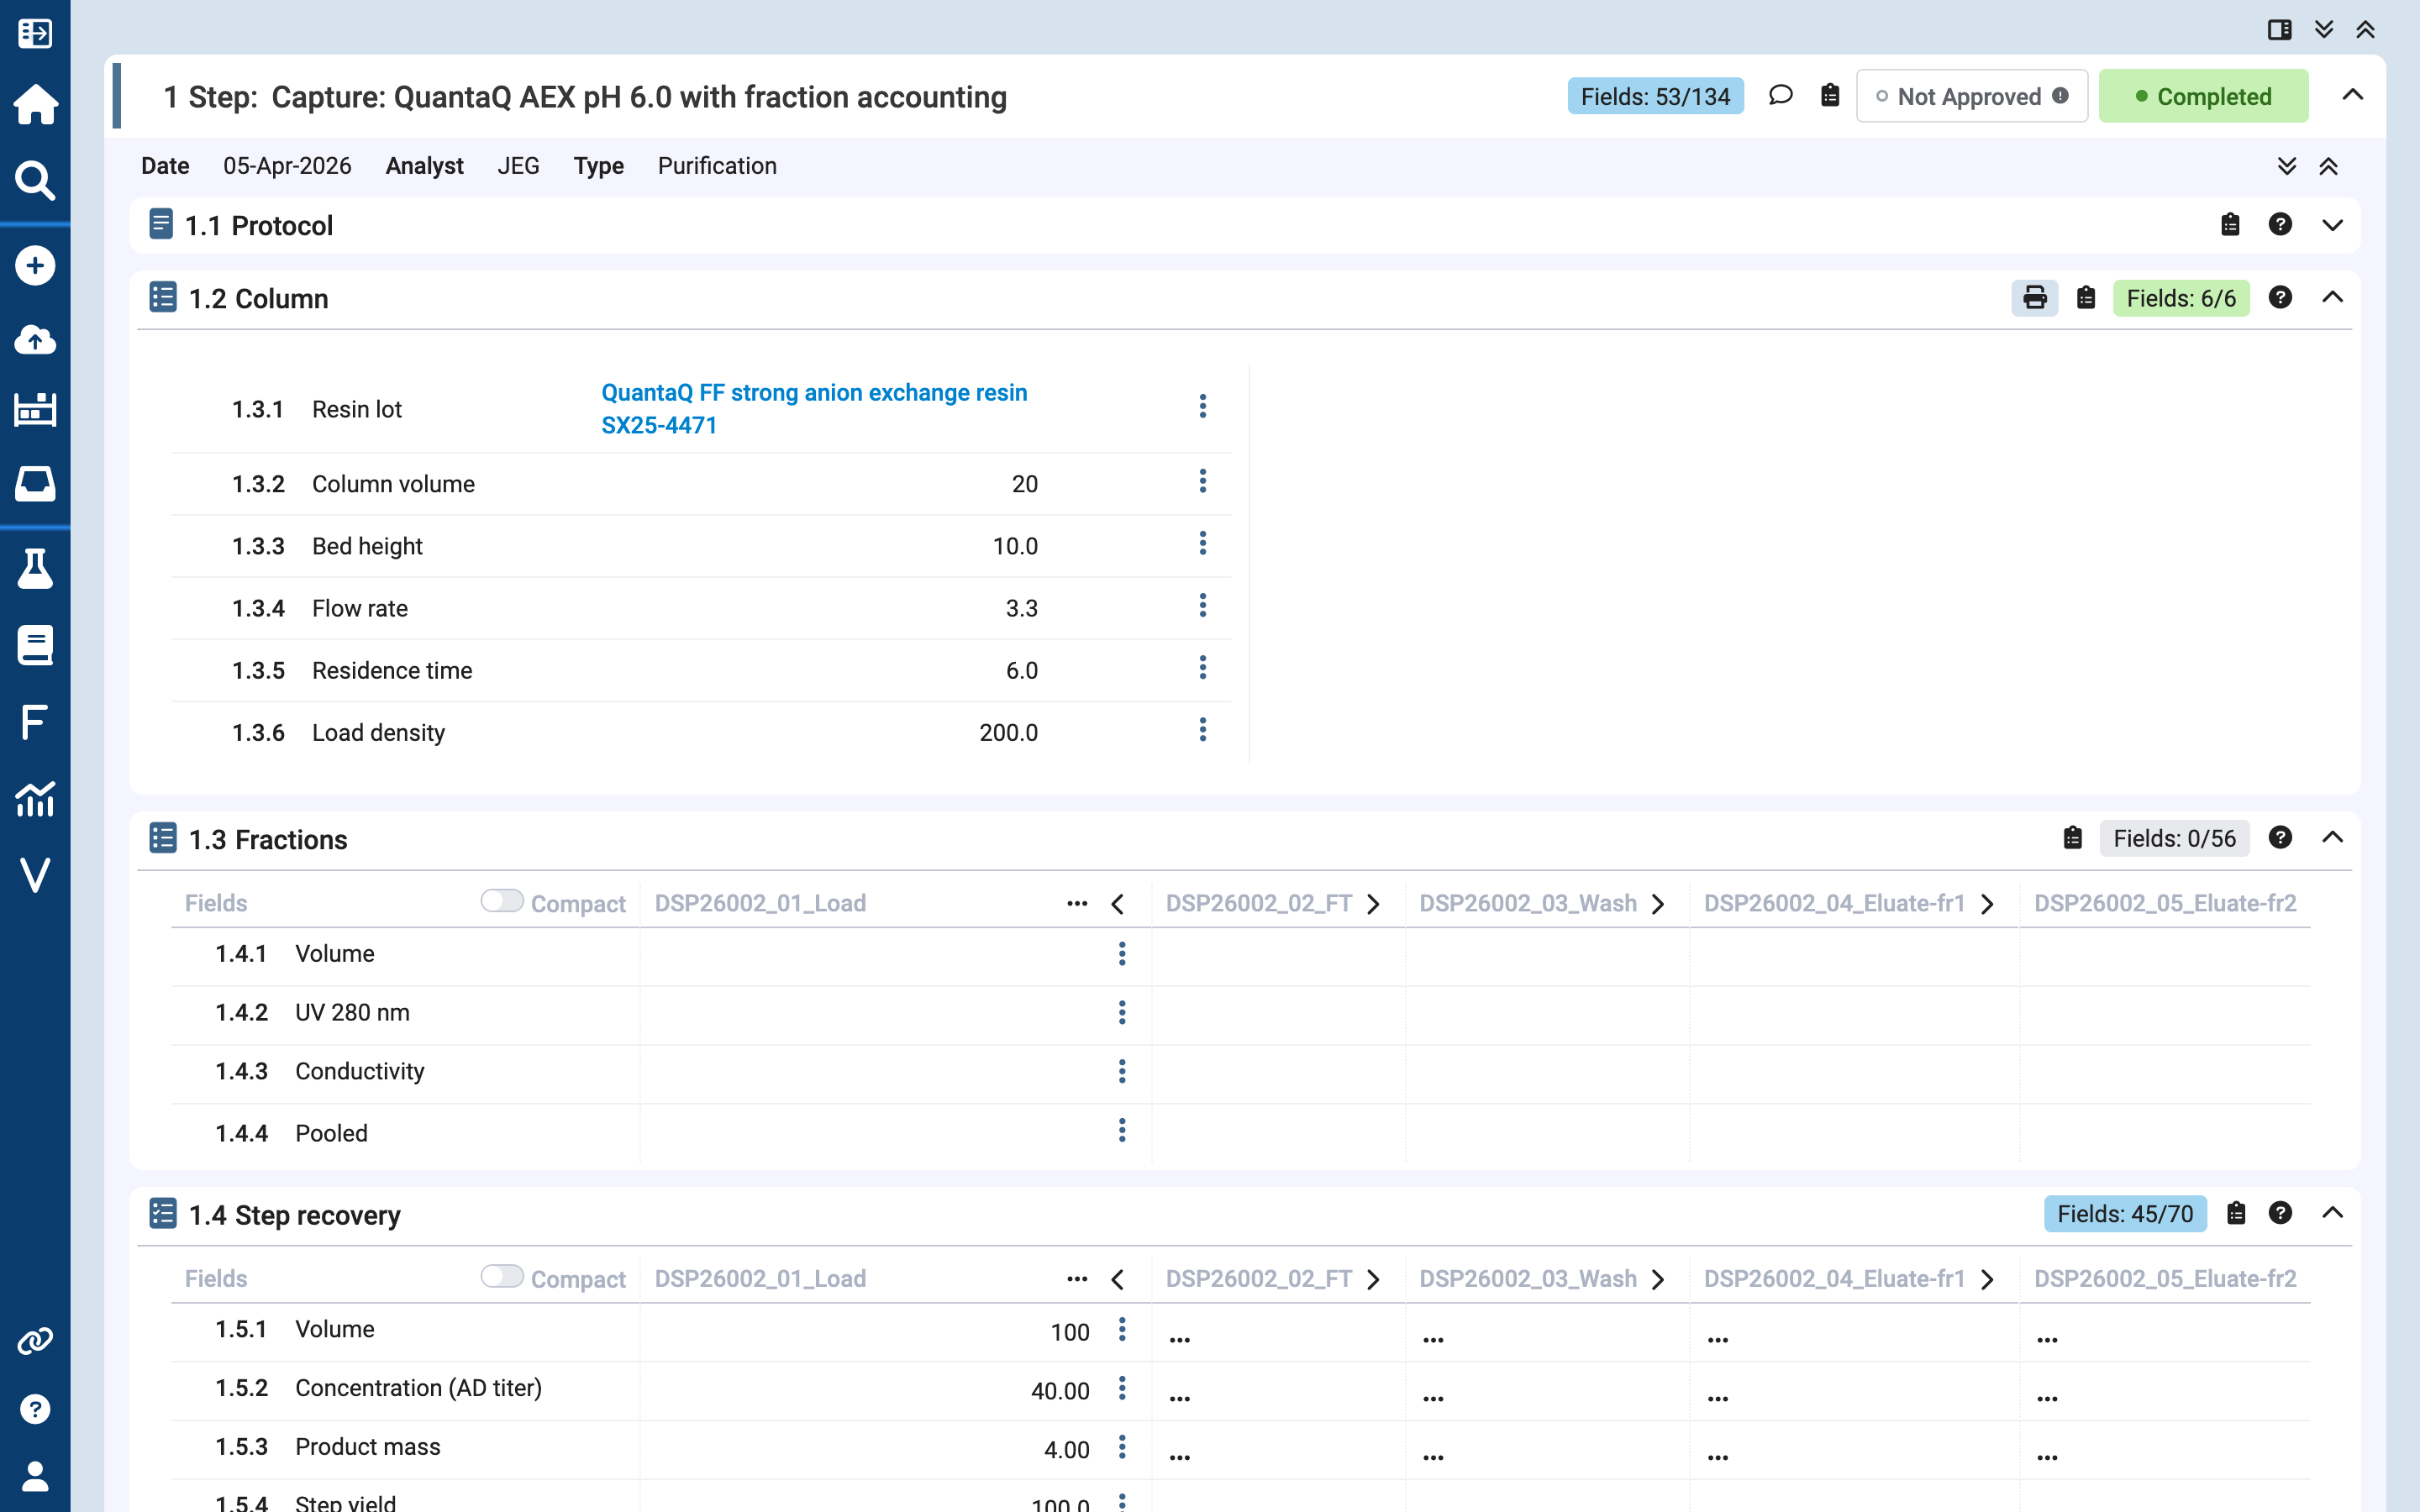This screenshot has height=1512, width=2420.
Task: Expand the DSP26002_02_FT column in Fractions
Action: pyautogui.click(x=1374, y=904)
